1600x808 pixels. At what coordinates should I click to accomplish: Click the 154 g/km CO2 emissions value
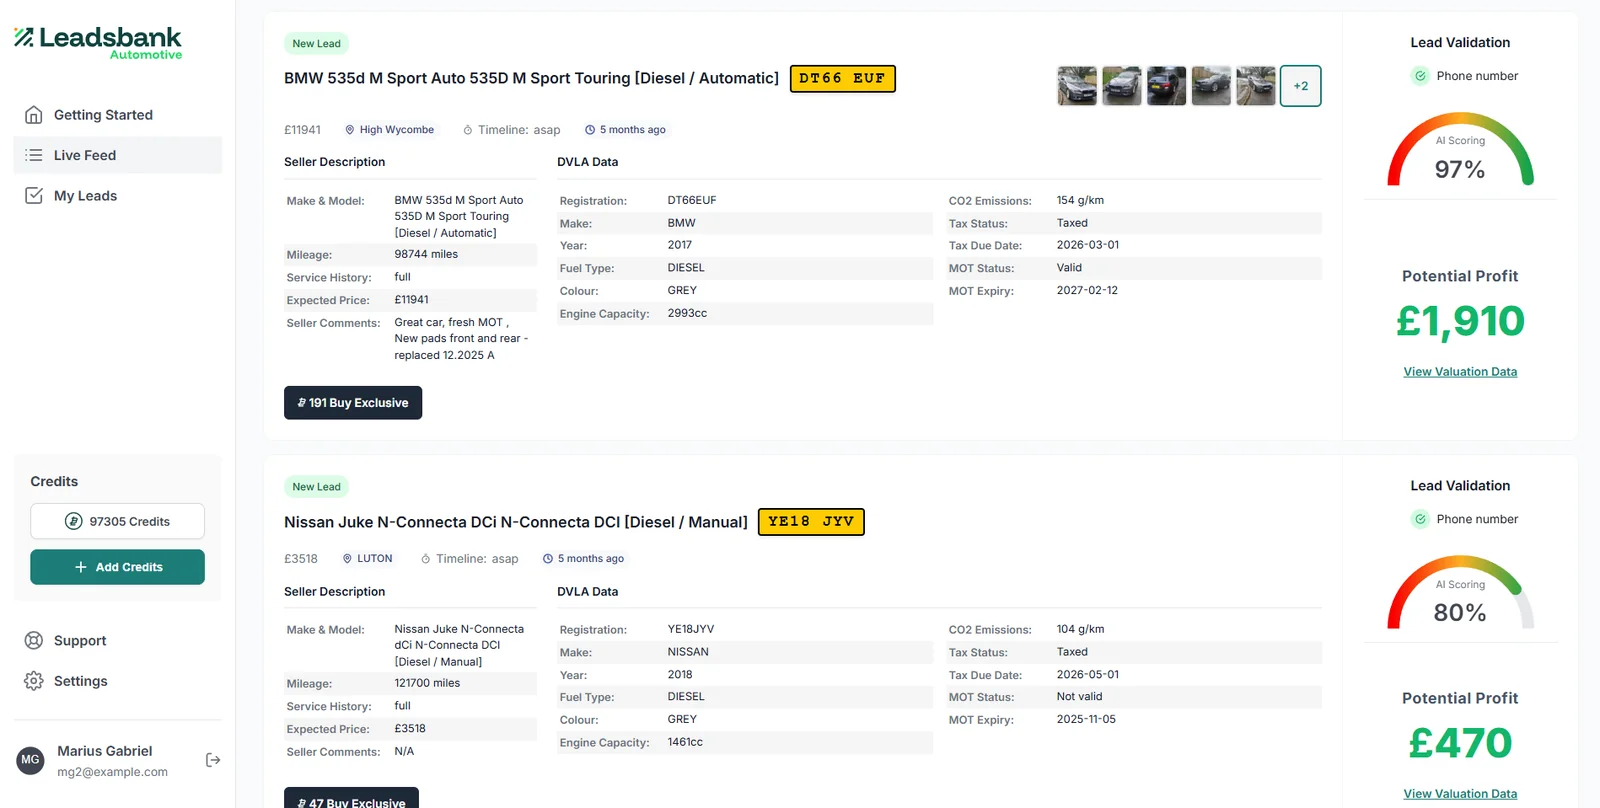[x=1080, y=200]
